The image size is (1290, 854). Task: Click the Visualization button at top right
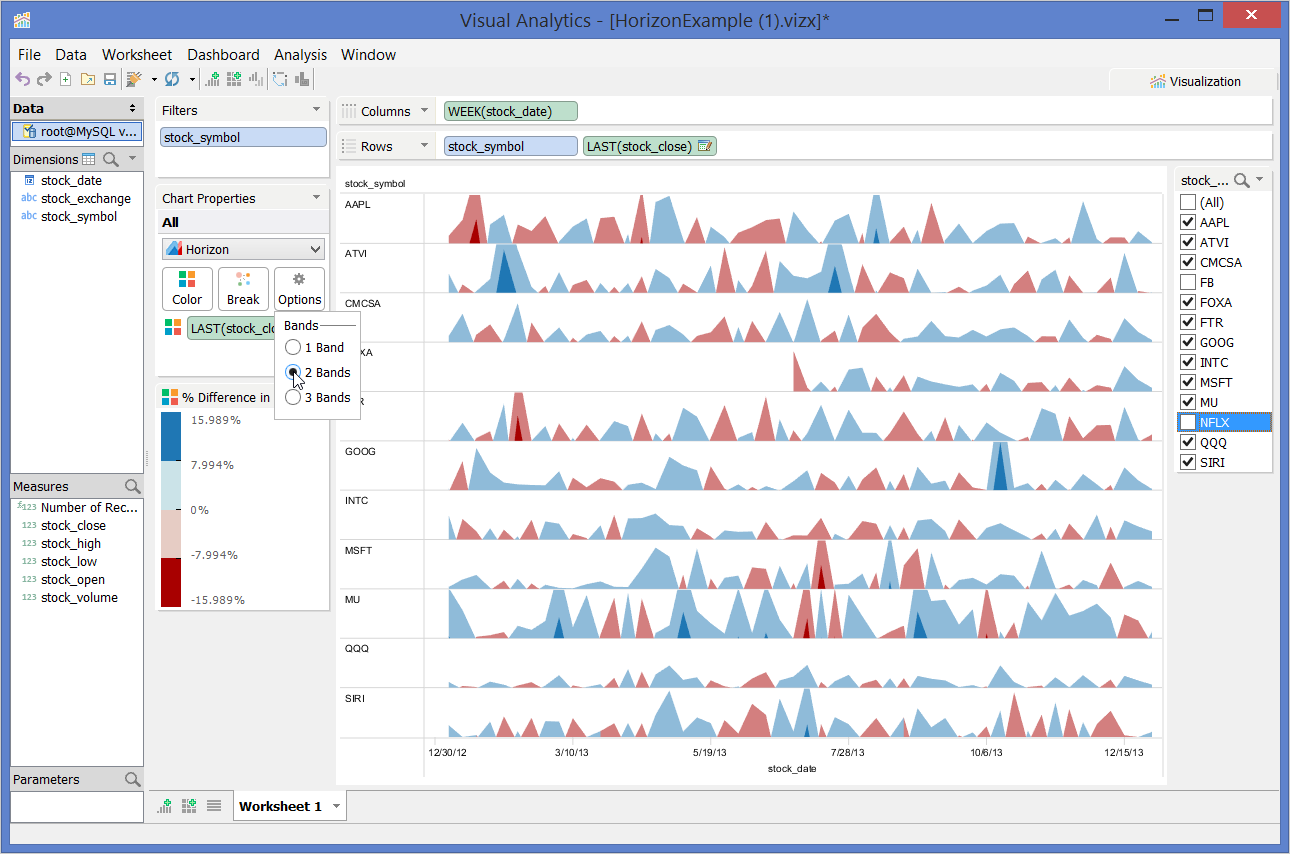pyautogui.click(x=1194, y=82)
